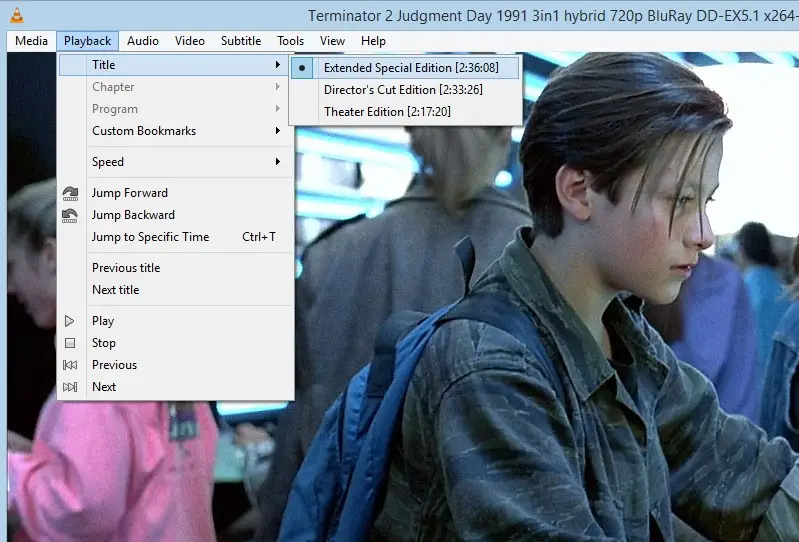799x542 pixels.
Task: Expand the Program submenu arrow
Action: [x=278, y=109]
